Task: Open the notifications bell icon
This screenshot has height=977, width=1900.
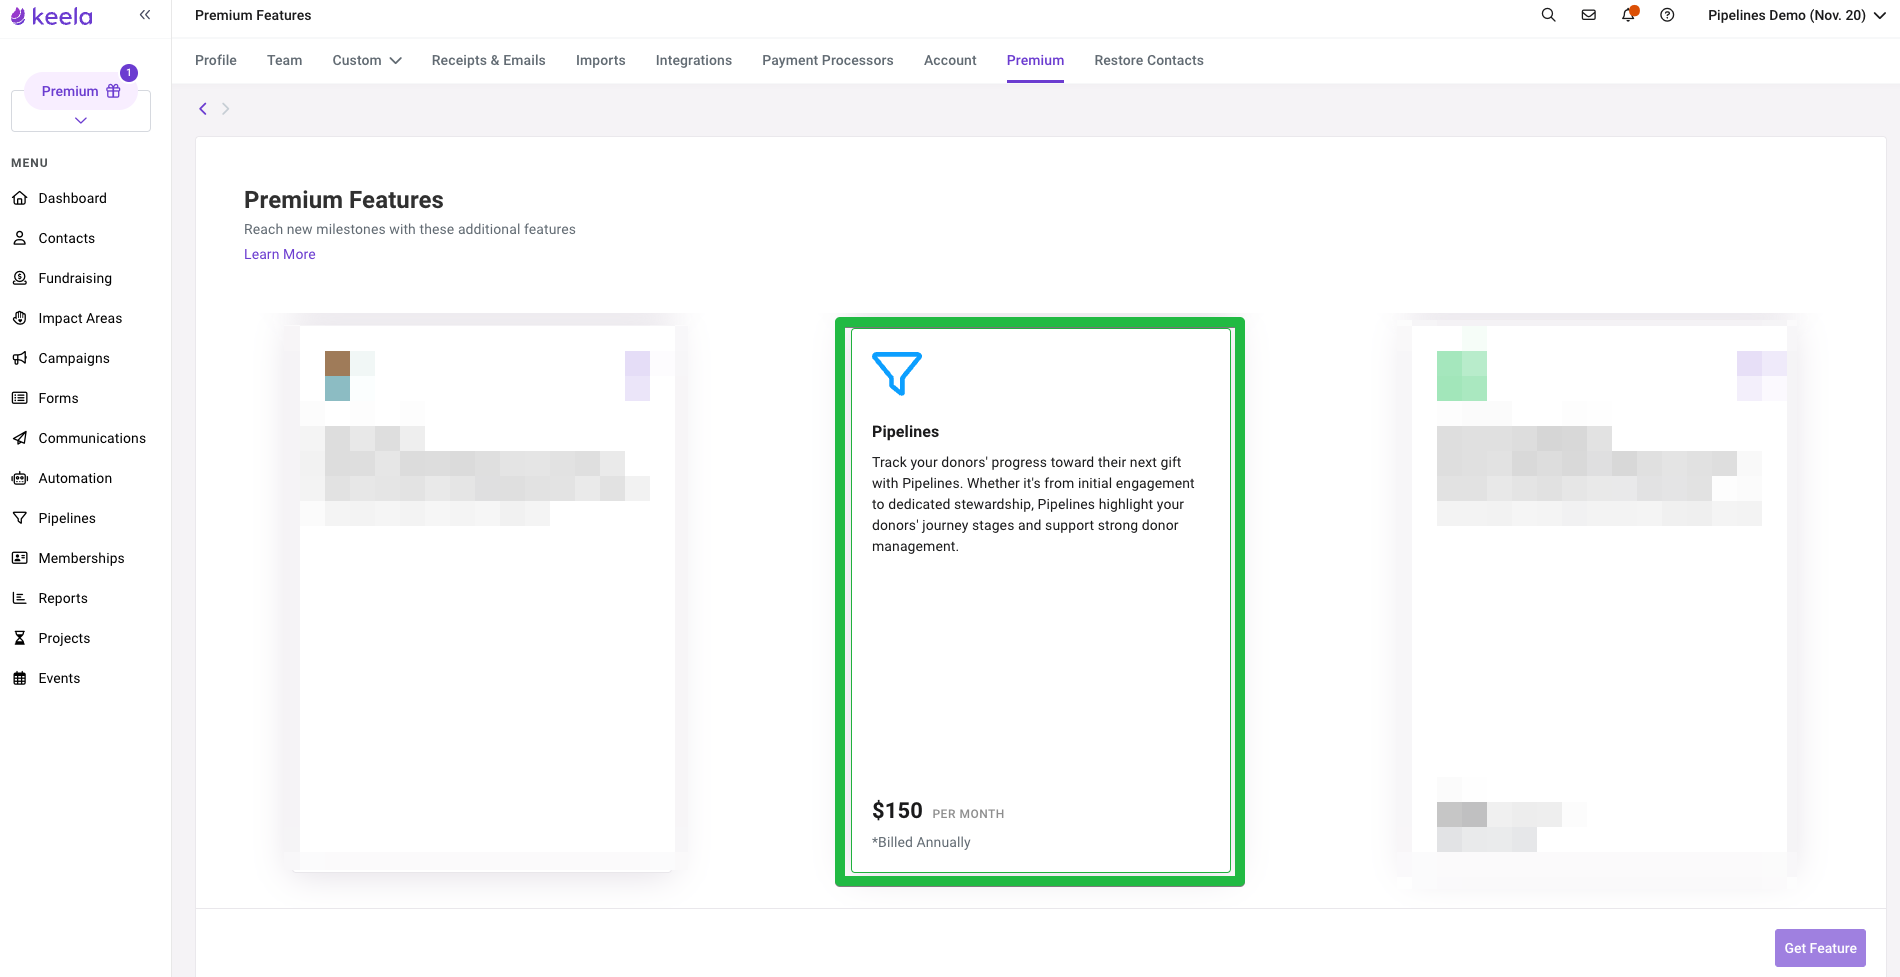Action: click(x=1628, y=15)
